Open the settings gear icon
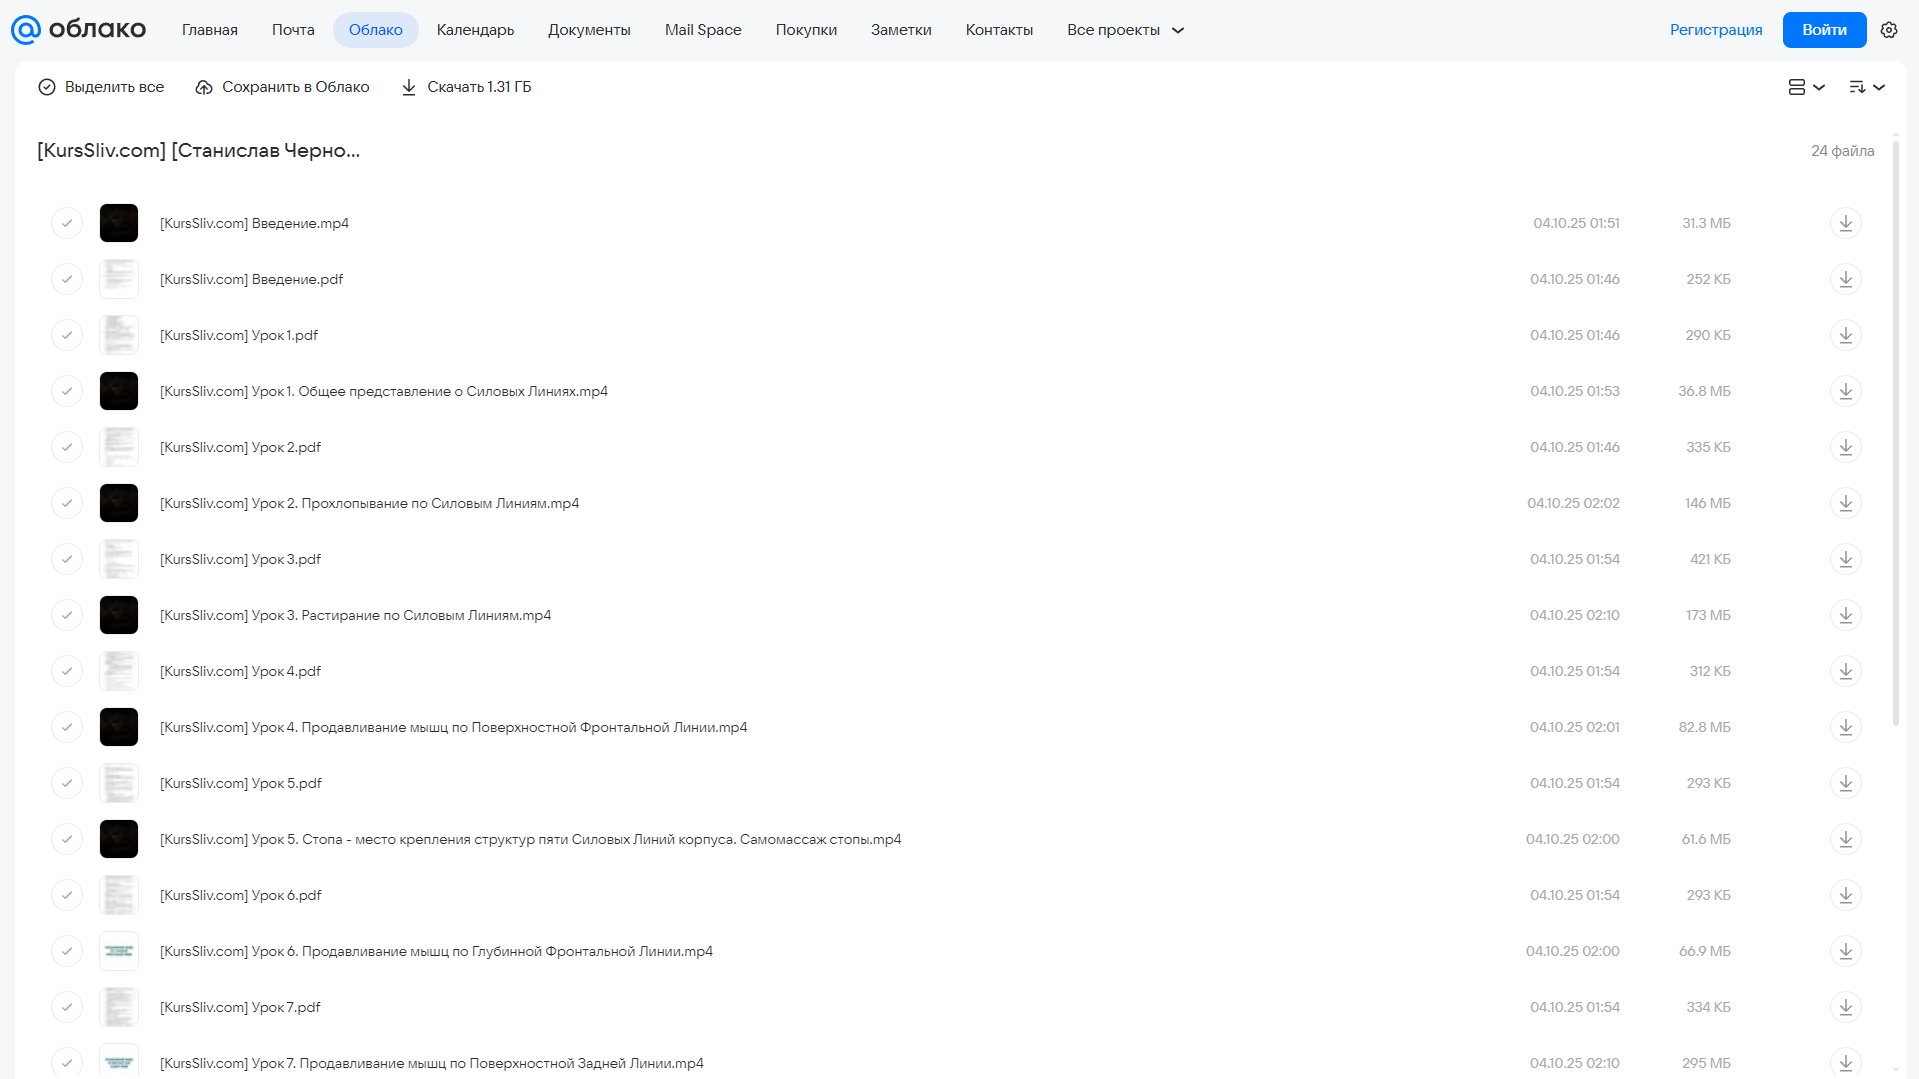Viewport: 1919px width, 1079px height. tap(1888, 30)
